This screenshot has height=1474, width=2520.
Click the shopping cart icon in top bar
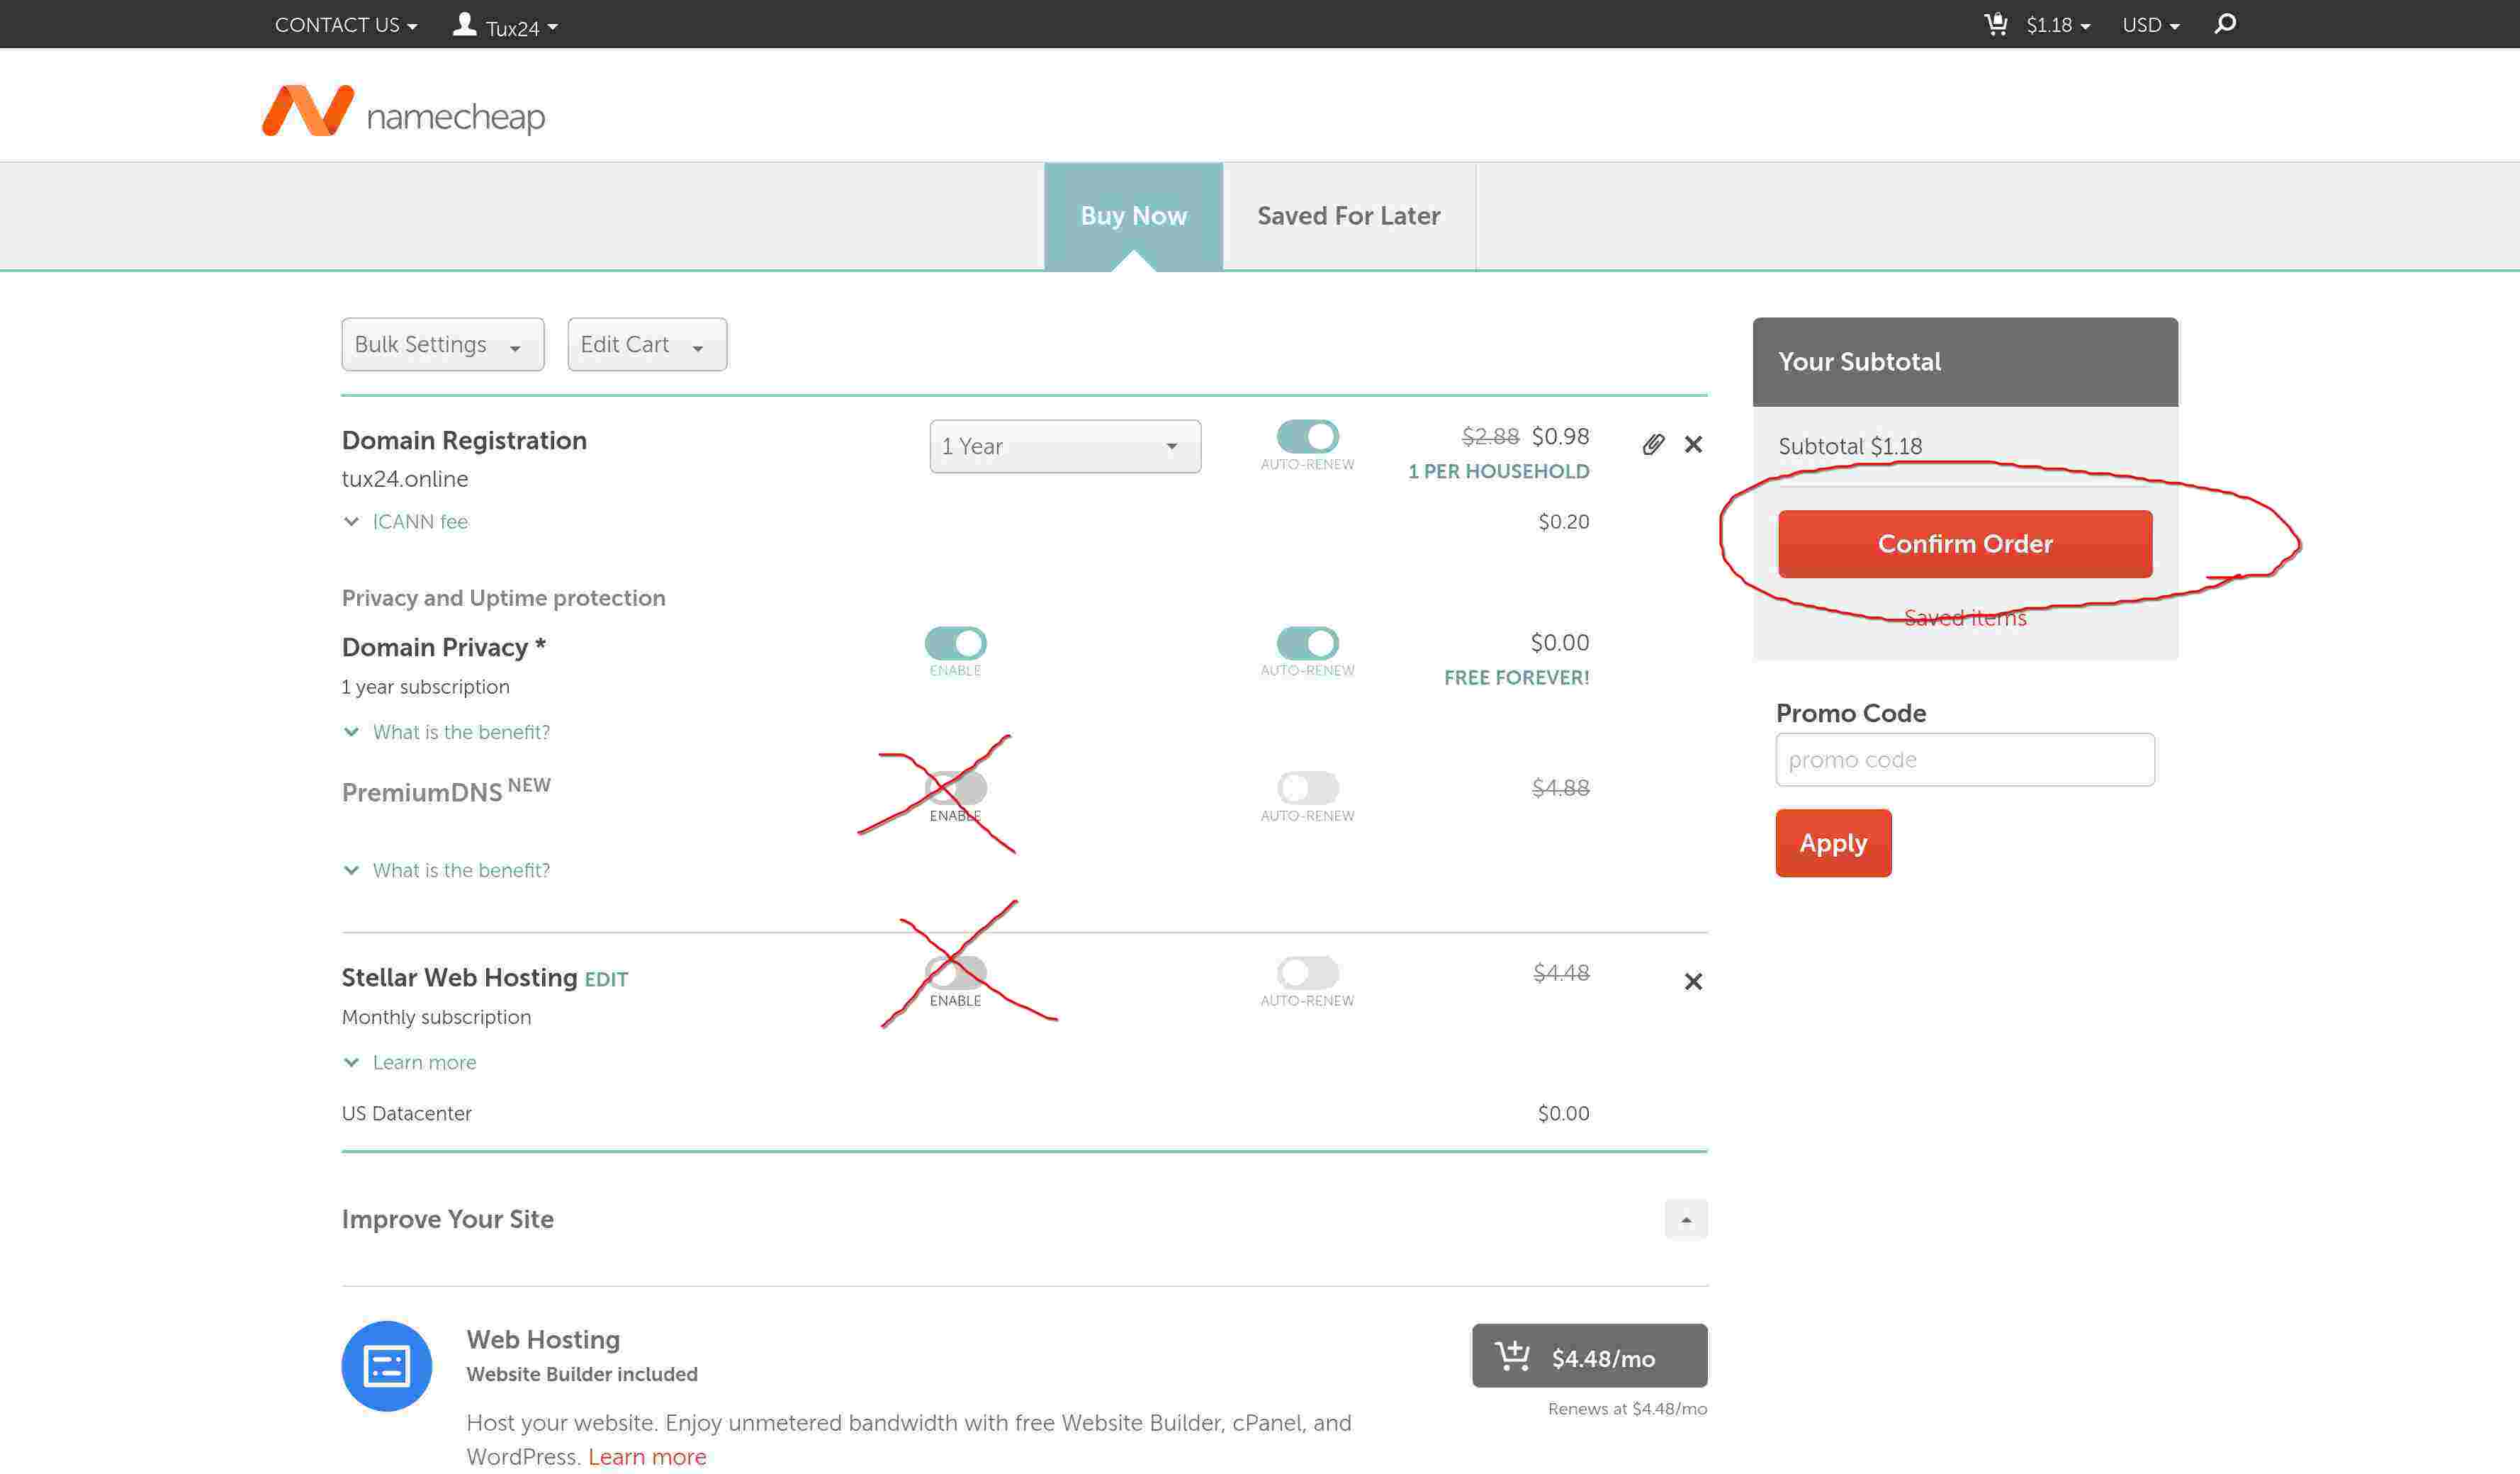tap(1996, 24)
